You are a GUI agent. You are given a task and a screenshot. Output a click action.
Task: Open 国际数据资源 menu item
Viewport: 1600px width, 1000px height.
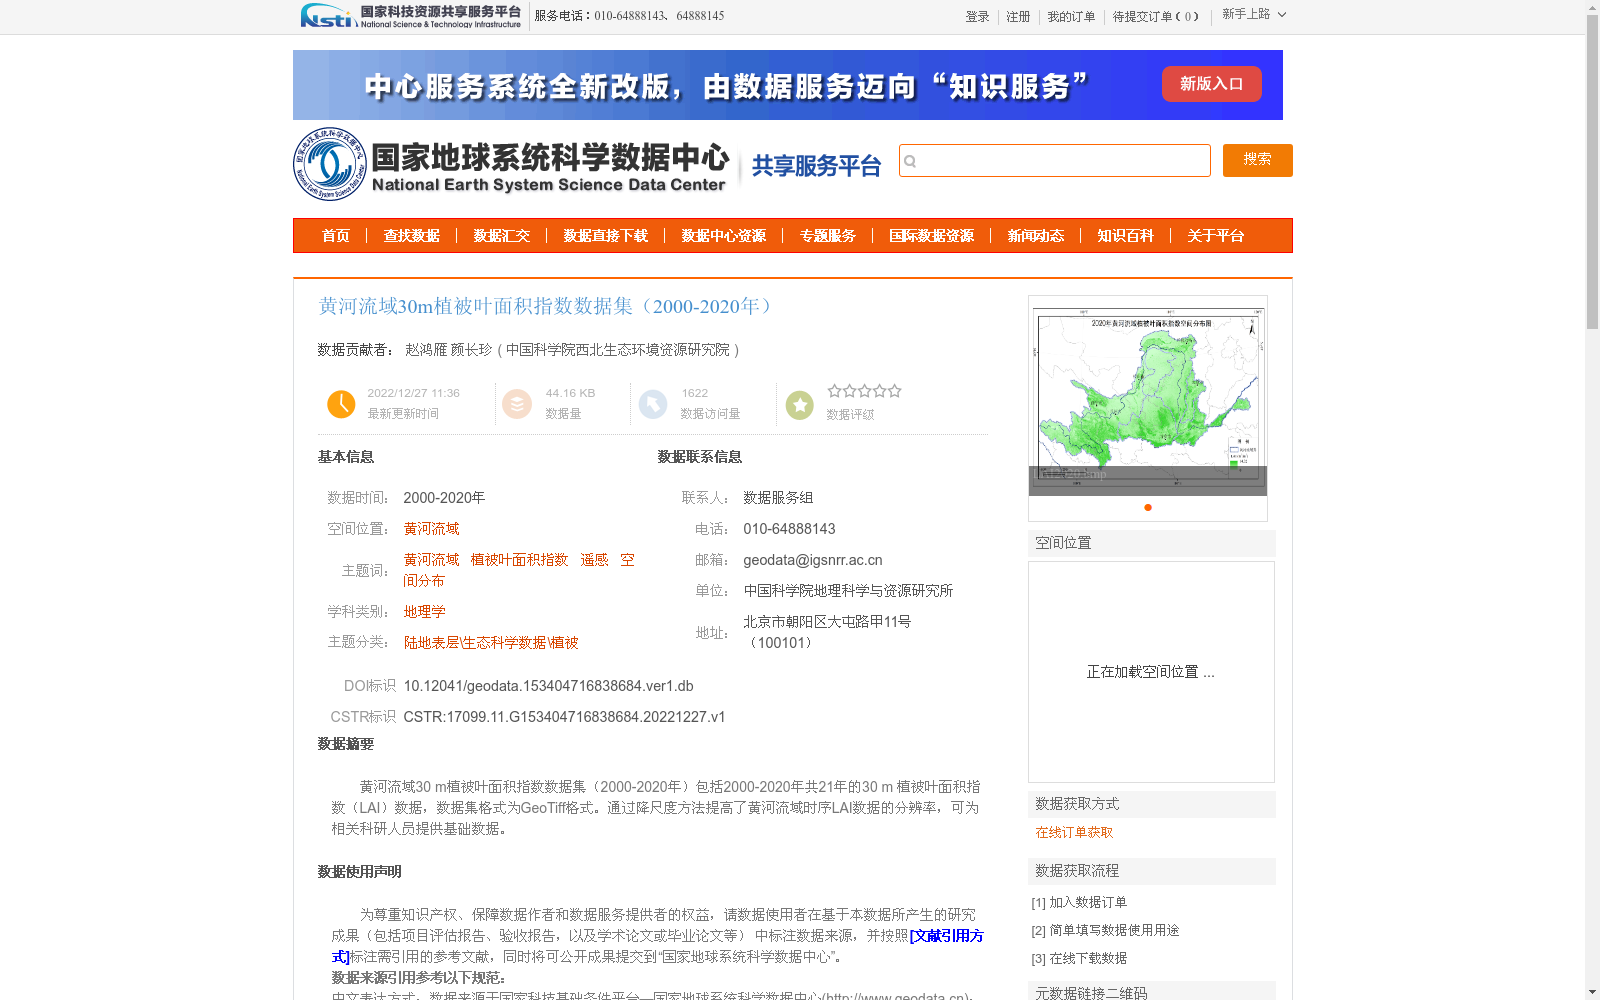932,236
